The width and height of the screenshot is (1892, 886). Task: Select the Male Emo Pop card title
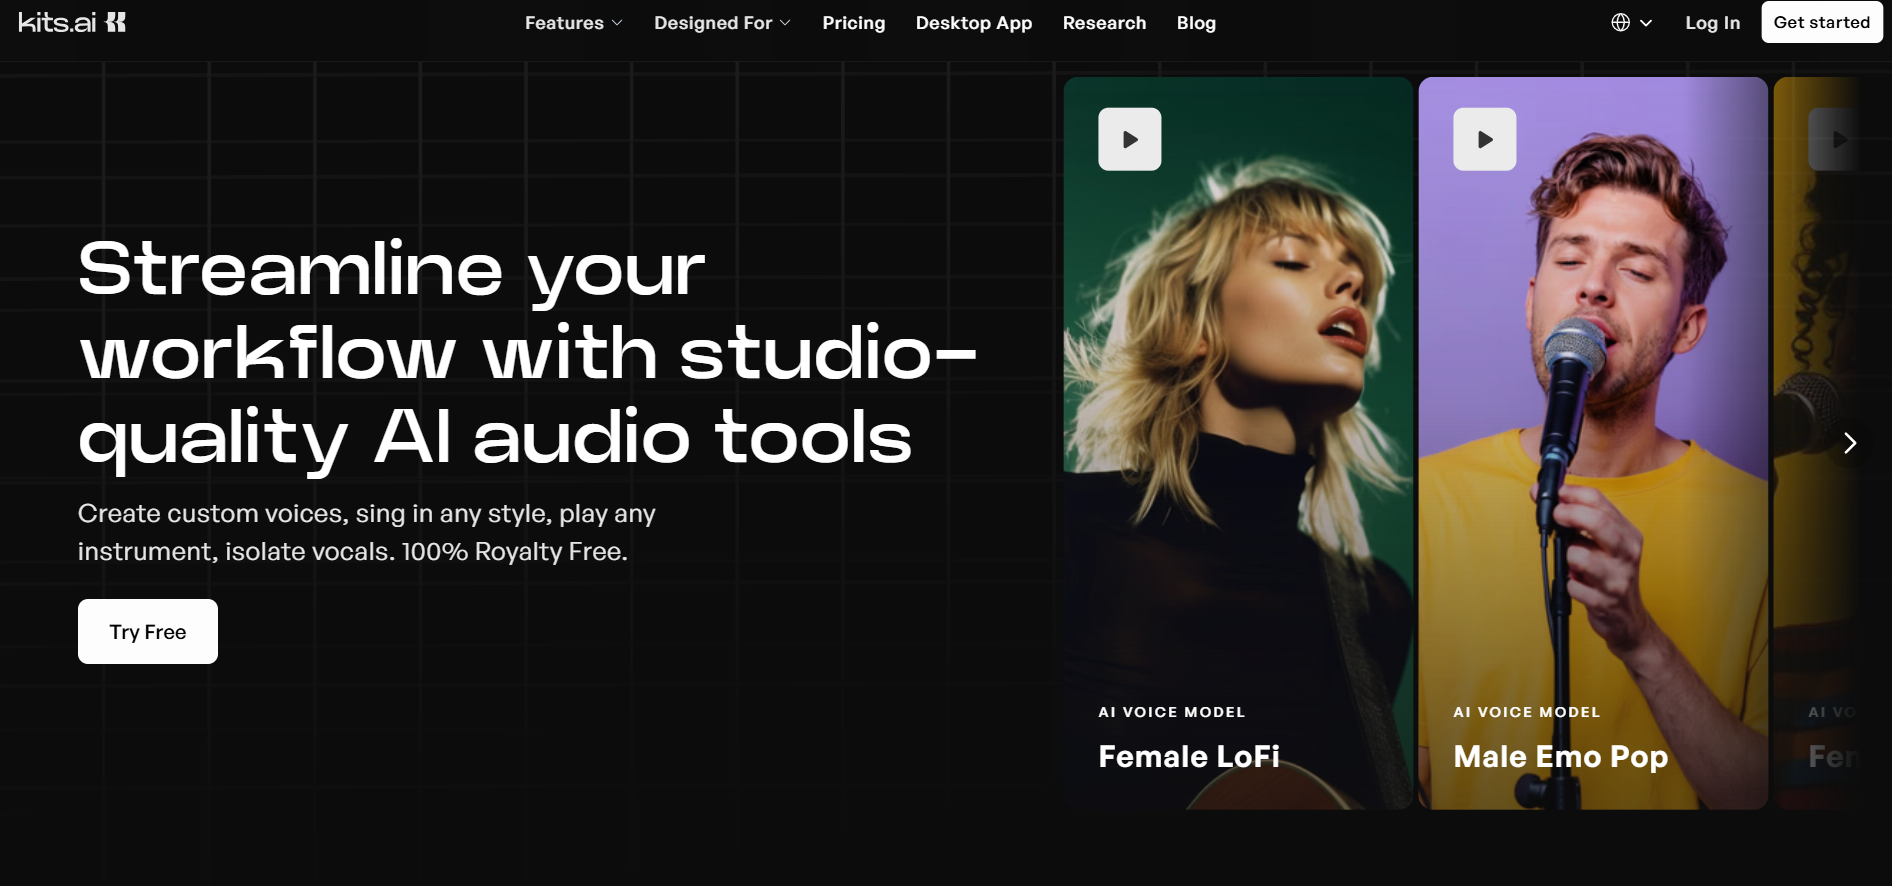point(1560,756)
